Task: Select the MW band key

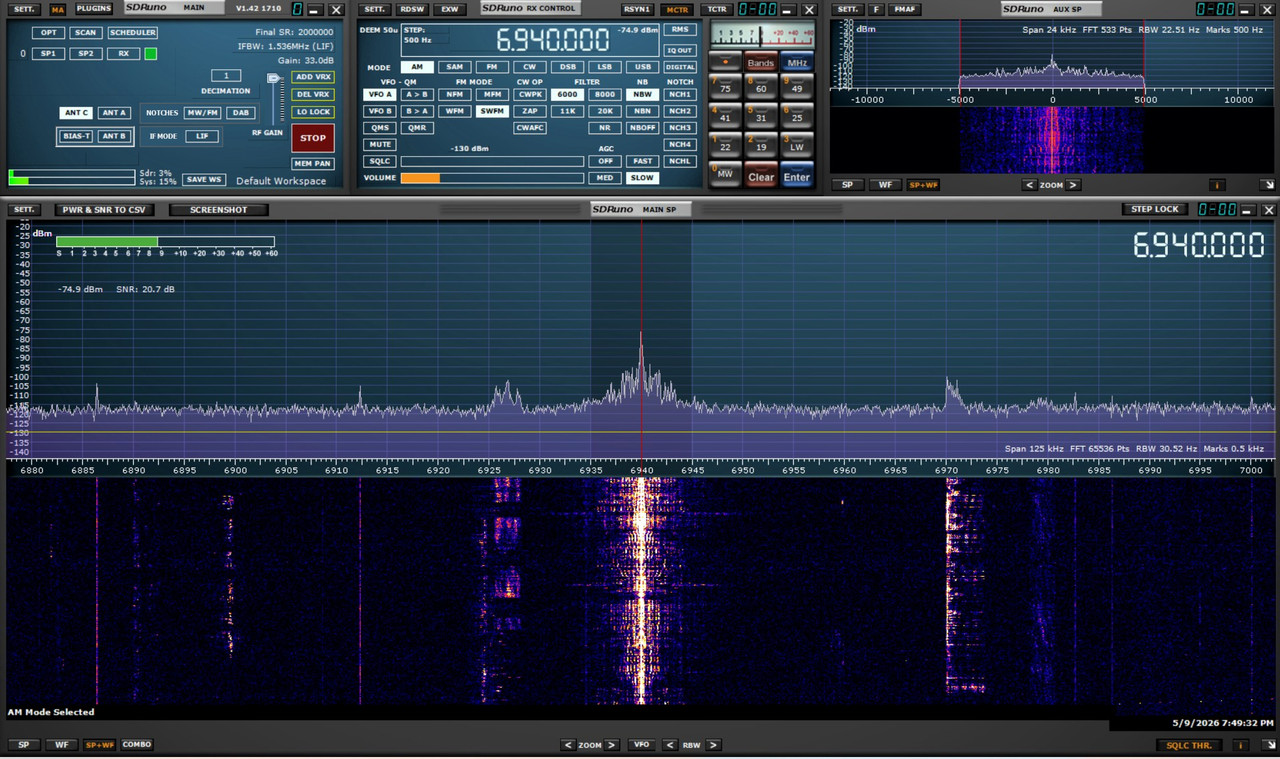Action: pos(725,174)
